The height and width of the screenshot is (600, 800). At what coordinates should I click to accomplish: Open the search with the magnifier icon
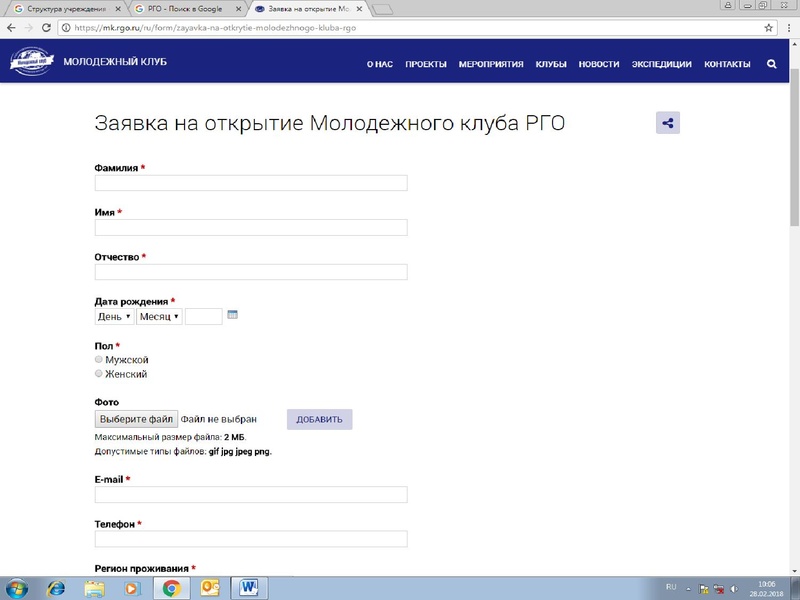pos(770,63)
